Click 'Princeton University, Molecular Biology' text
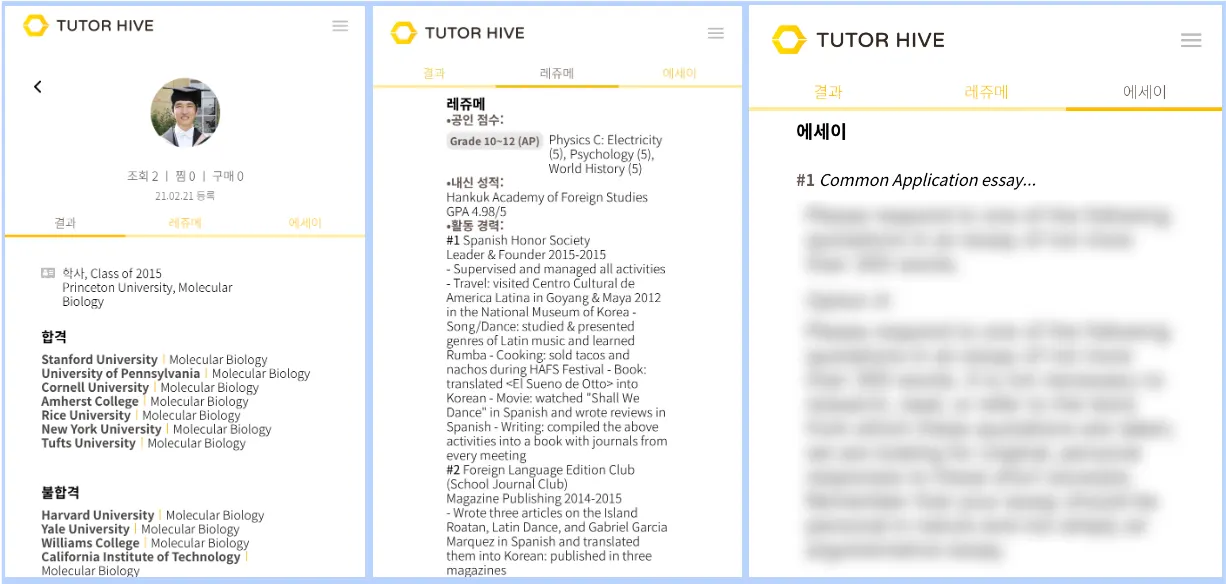 147,294
